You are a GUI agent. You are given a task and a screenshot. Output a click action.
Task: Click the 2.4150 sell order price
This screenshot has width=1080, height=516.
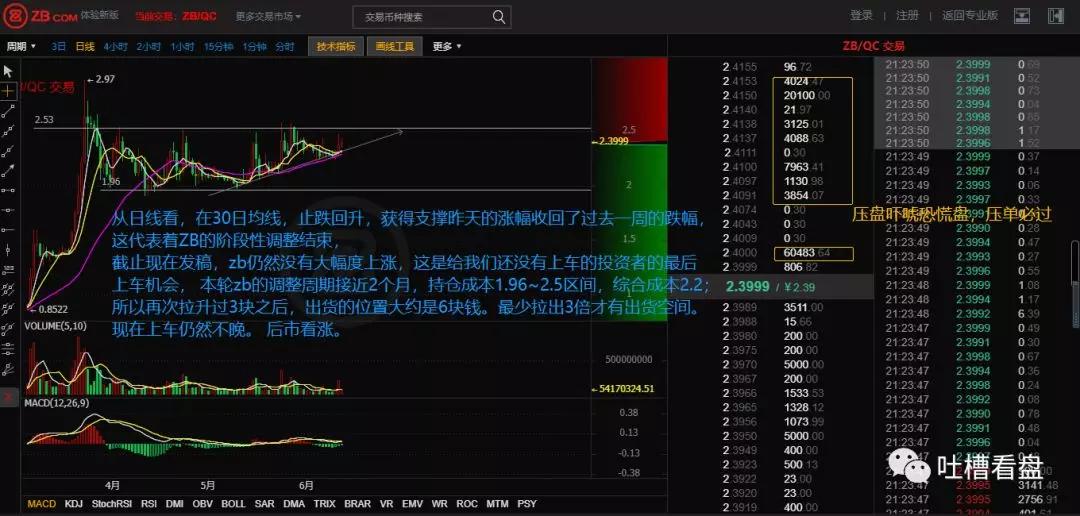[740, 96]
